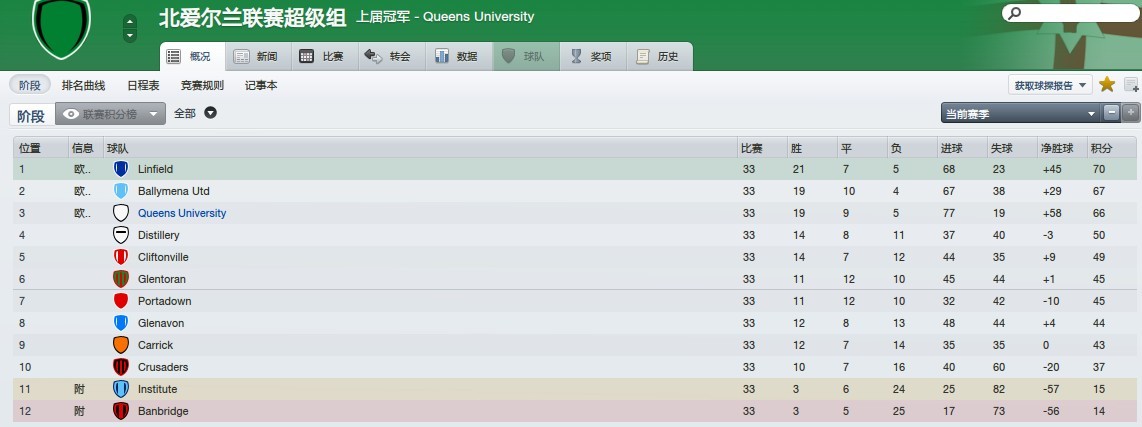Open the 转会 transfers tab

(x=392, y=56)
